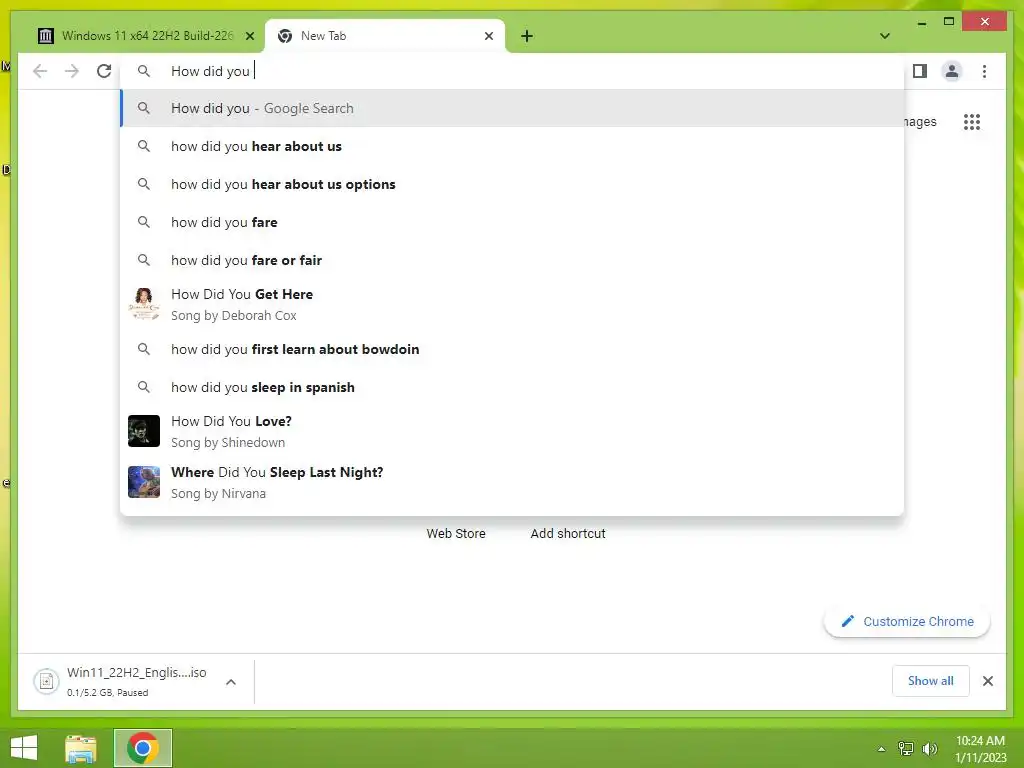Image resolution: width=1024 pixels, height=768 pixels.
Task: Open 'How Did You Love?' by Shinedown
Action: pos(513,431)
